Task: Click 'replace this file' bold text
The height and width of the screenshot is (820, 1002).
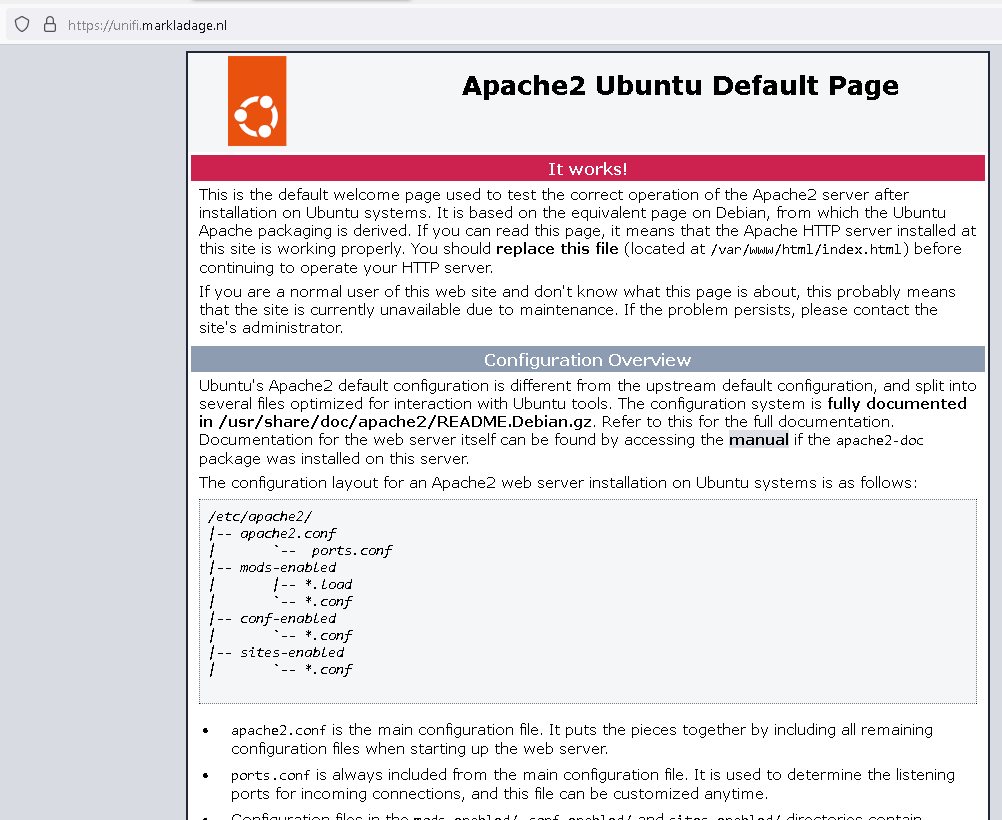Action: [x=557, y=249]
